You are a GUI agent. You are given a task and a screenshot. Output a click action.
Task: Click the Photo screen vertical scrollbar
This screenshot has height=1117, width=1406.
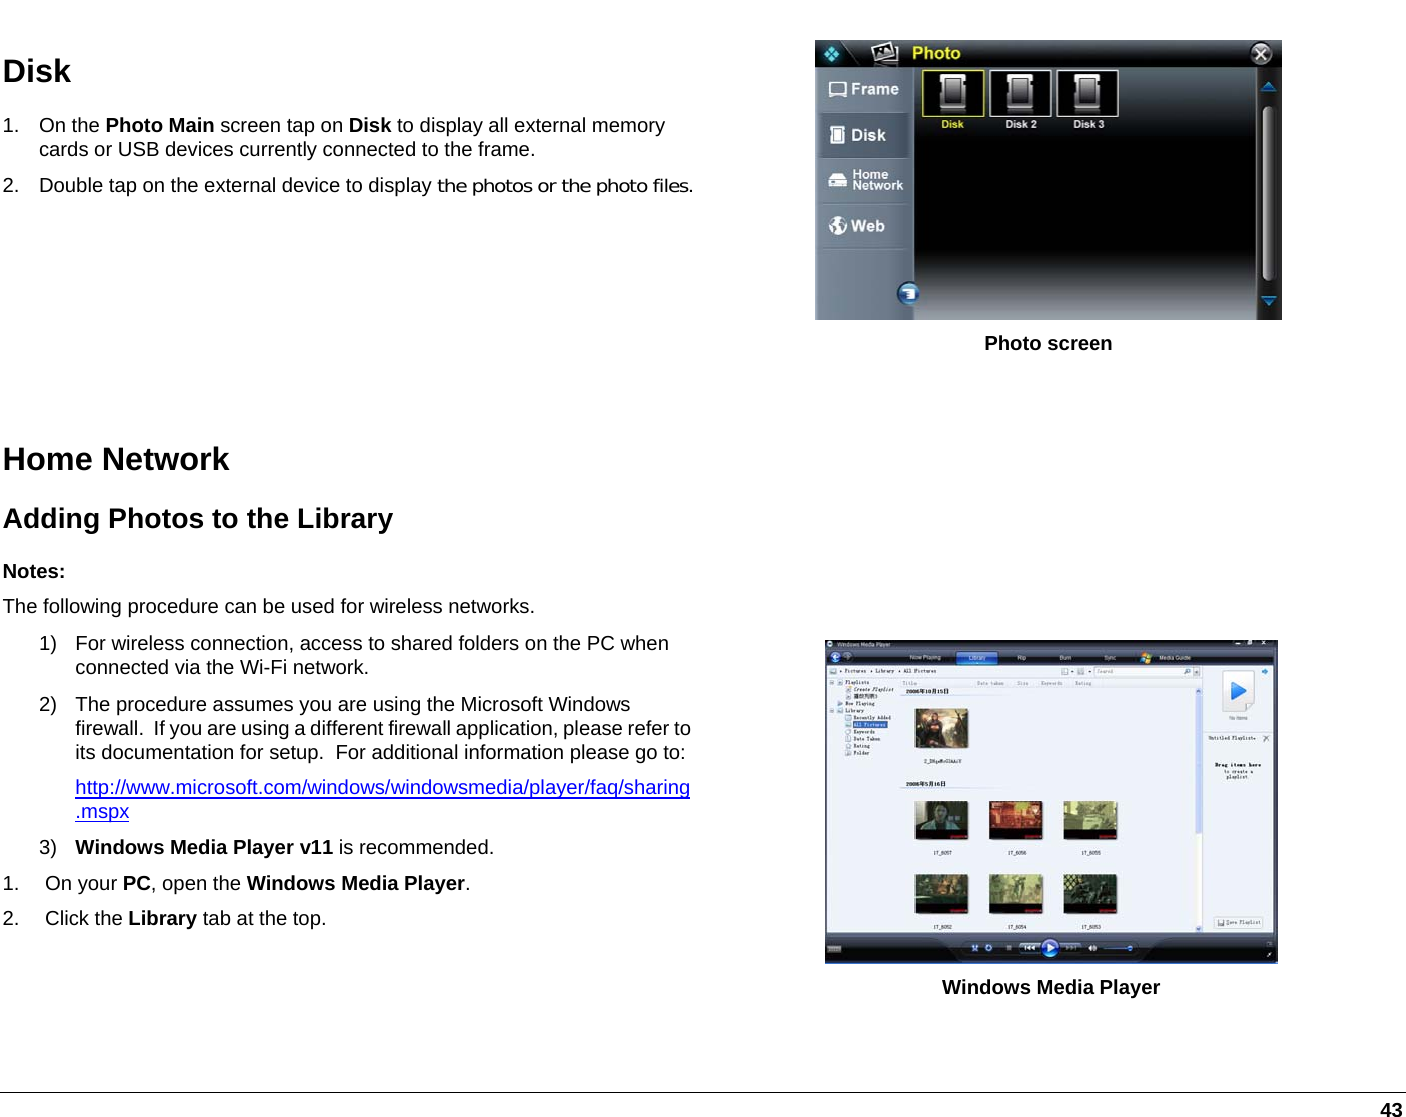(1268, 193)
